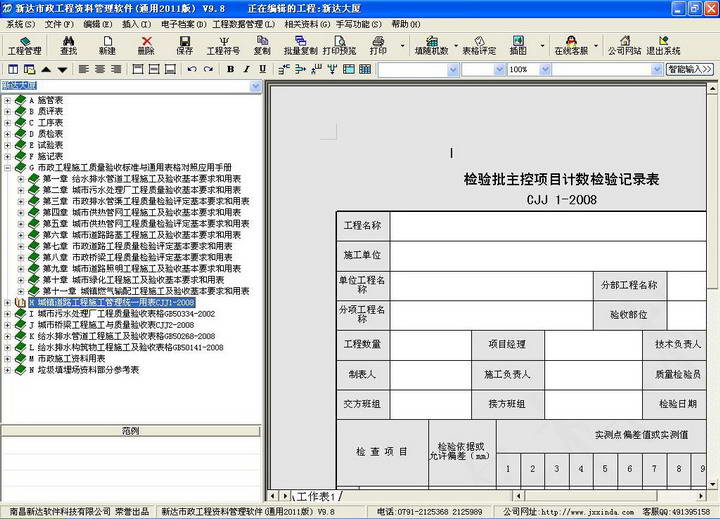The height and width of the screenshot is (519, 720).
Task: Open the 系统(S) menu
Action: pos(21,24)
